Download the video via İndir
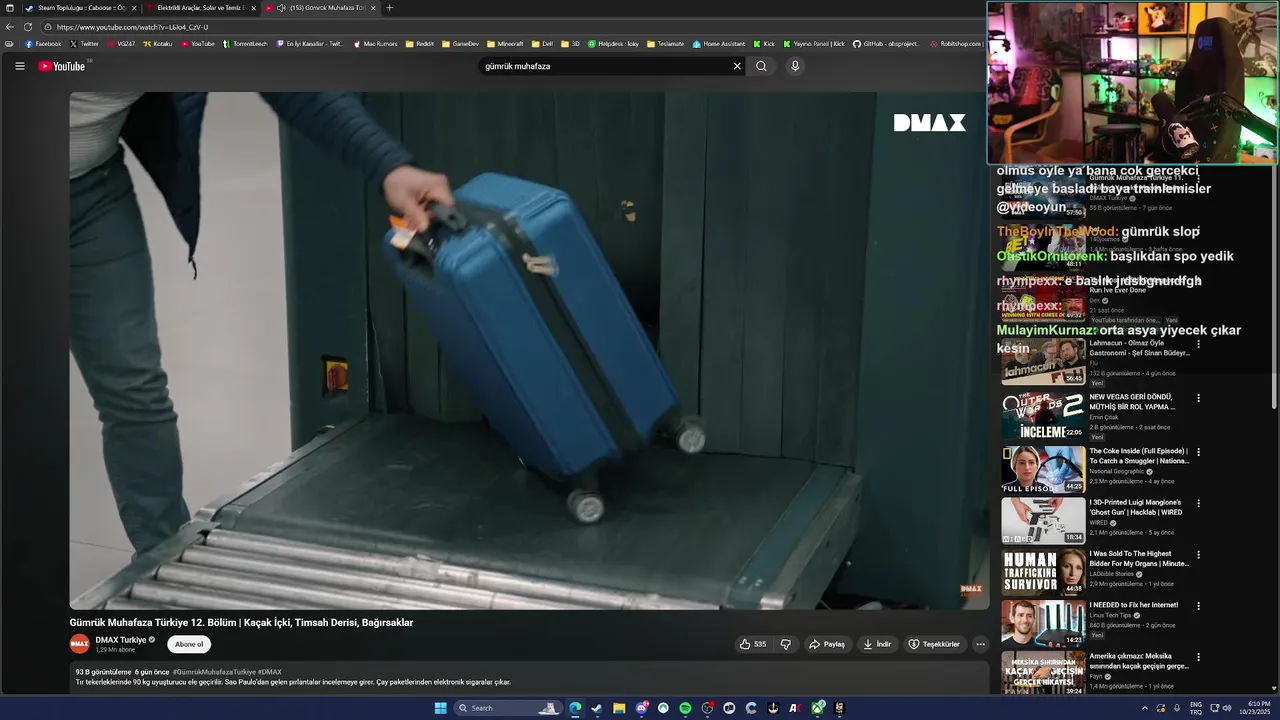The image size is (1280, 720). click(877, 644)
